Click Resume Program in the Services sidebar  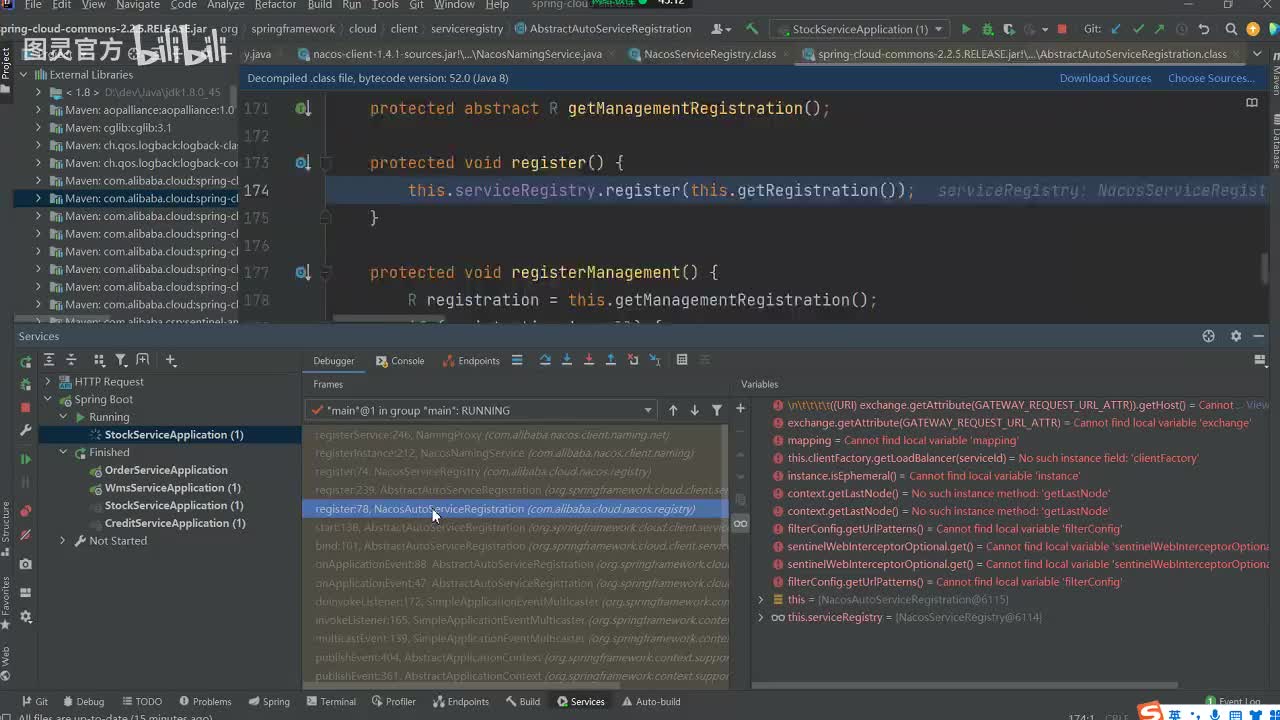point(26,459)
